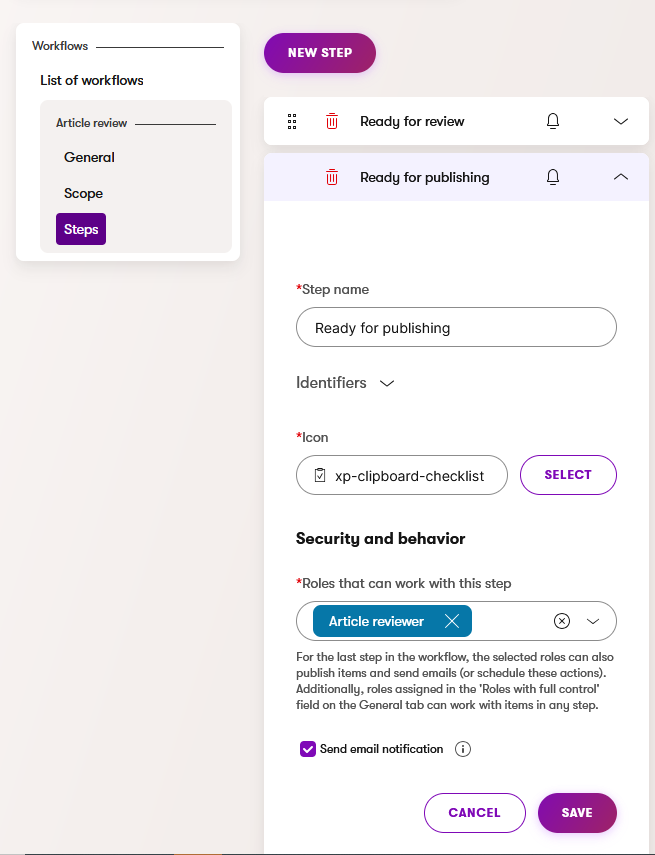Click bell icon for Ready for review
Image resolution: width=655 pixels, height=855 pixels.
click(552, 122)
